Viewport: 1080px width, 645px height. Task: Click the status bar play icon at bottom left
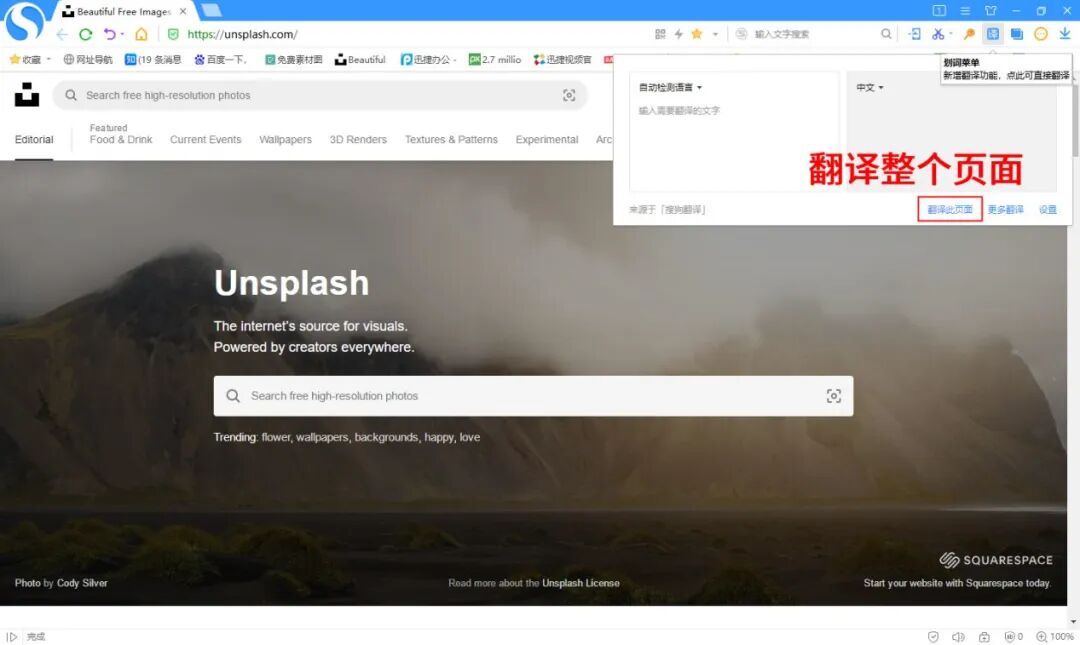[12, 637]
